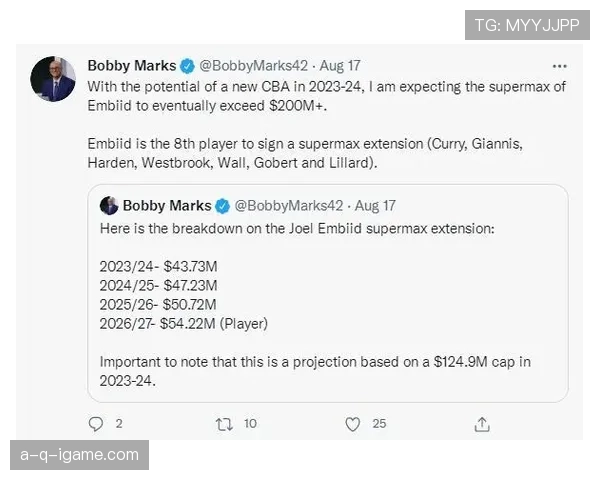Click the reply count 2
Image resolution: width=600 pixels, height=480 pixels.
(119, 424)
